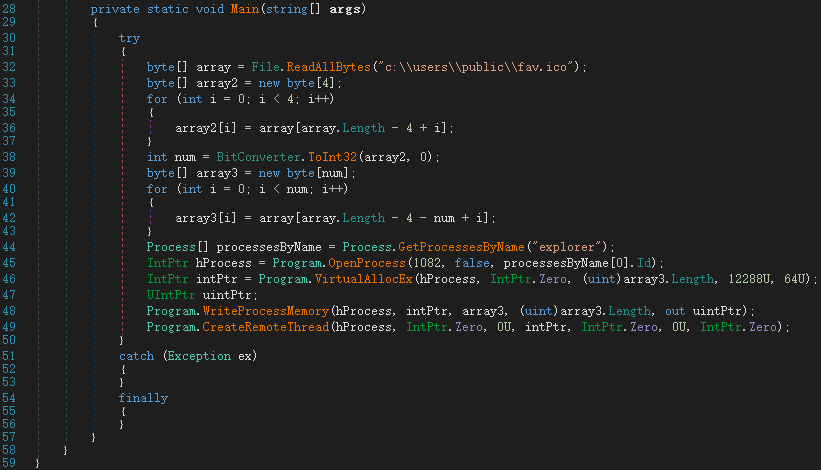Click the Main method name
The image size is (821, 470).
pyautogui.click(x=245, y=9)
